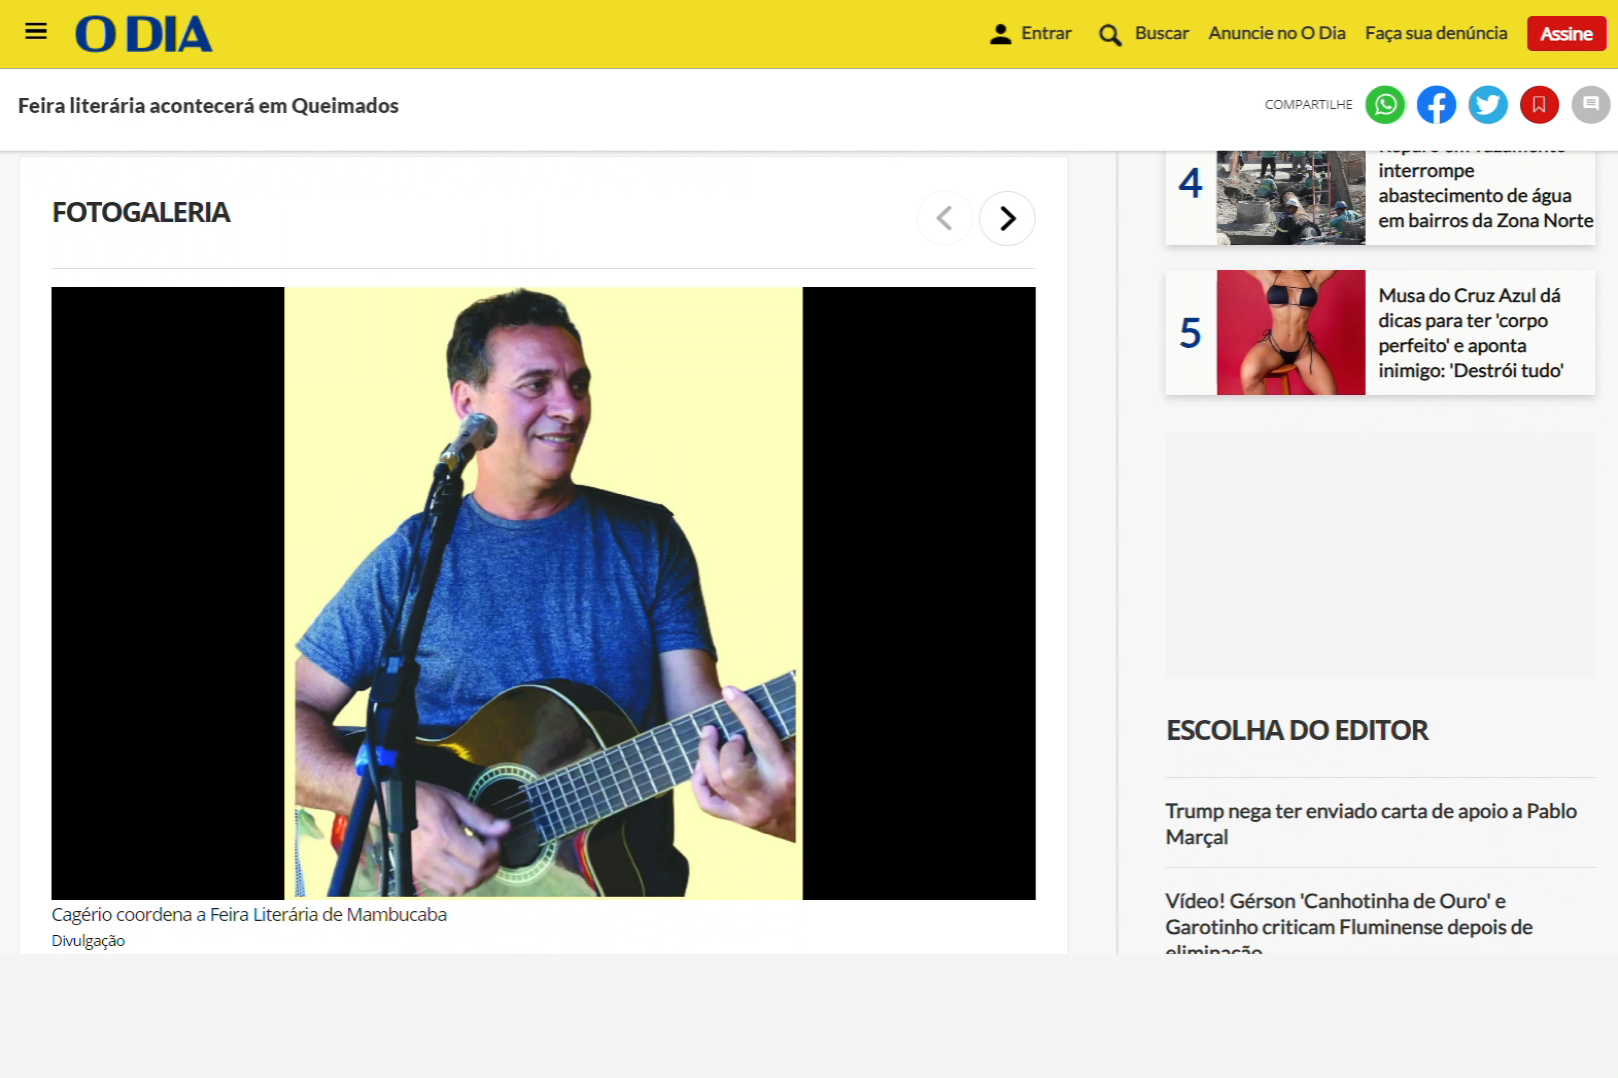Open Musa do Cruz Azul article headline

1470,333
